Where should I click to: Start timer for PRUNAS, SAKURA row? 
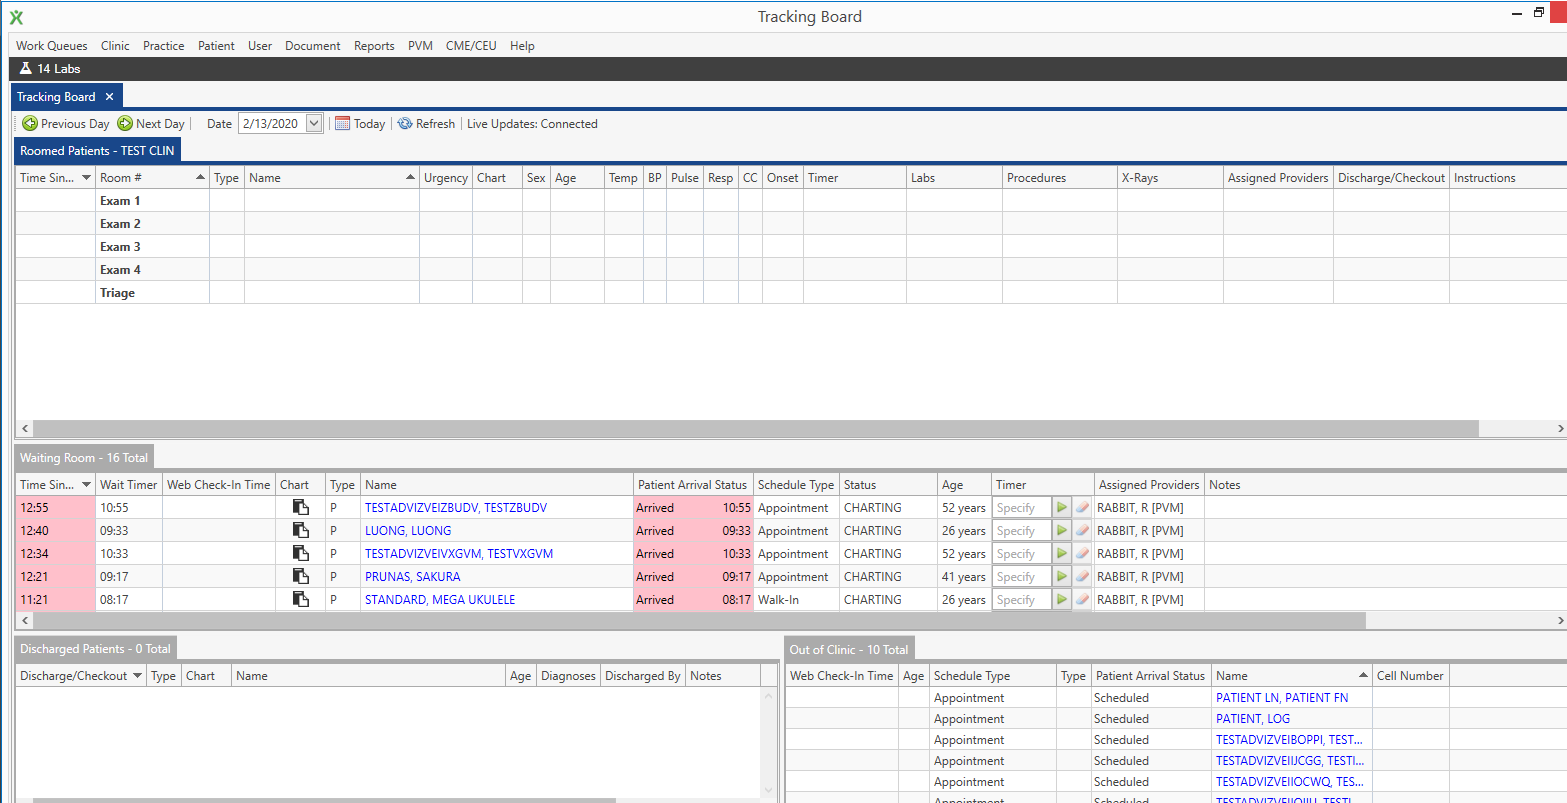pos(1062,577)
